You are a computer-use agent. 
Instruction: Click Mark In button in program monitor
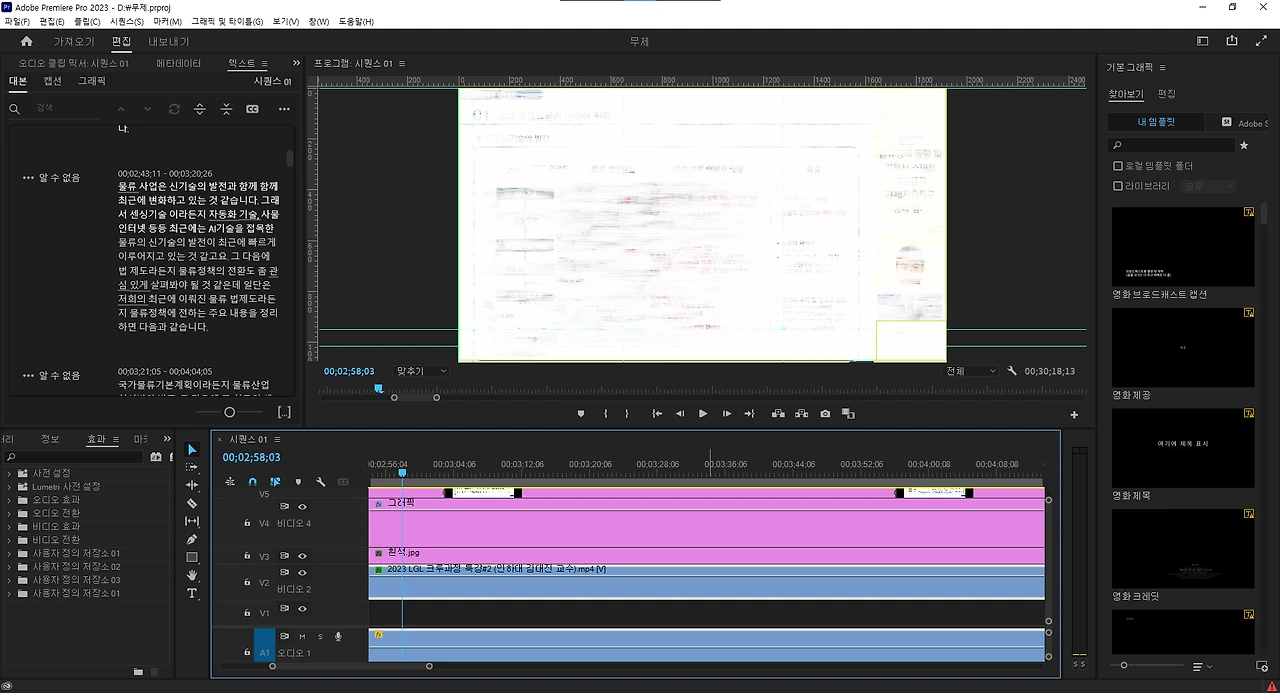click(605, 414)
